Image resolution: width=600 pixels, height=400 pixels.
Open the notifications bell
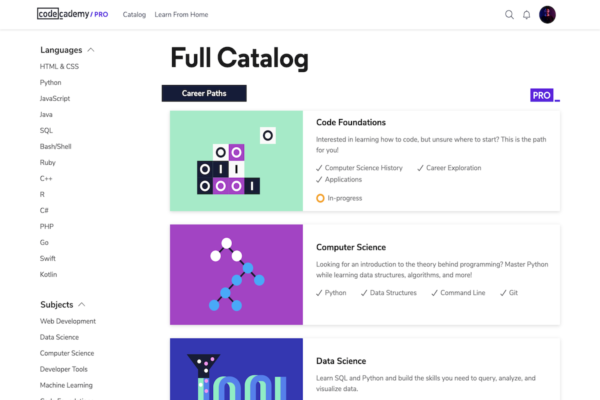527,15
